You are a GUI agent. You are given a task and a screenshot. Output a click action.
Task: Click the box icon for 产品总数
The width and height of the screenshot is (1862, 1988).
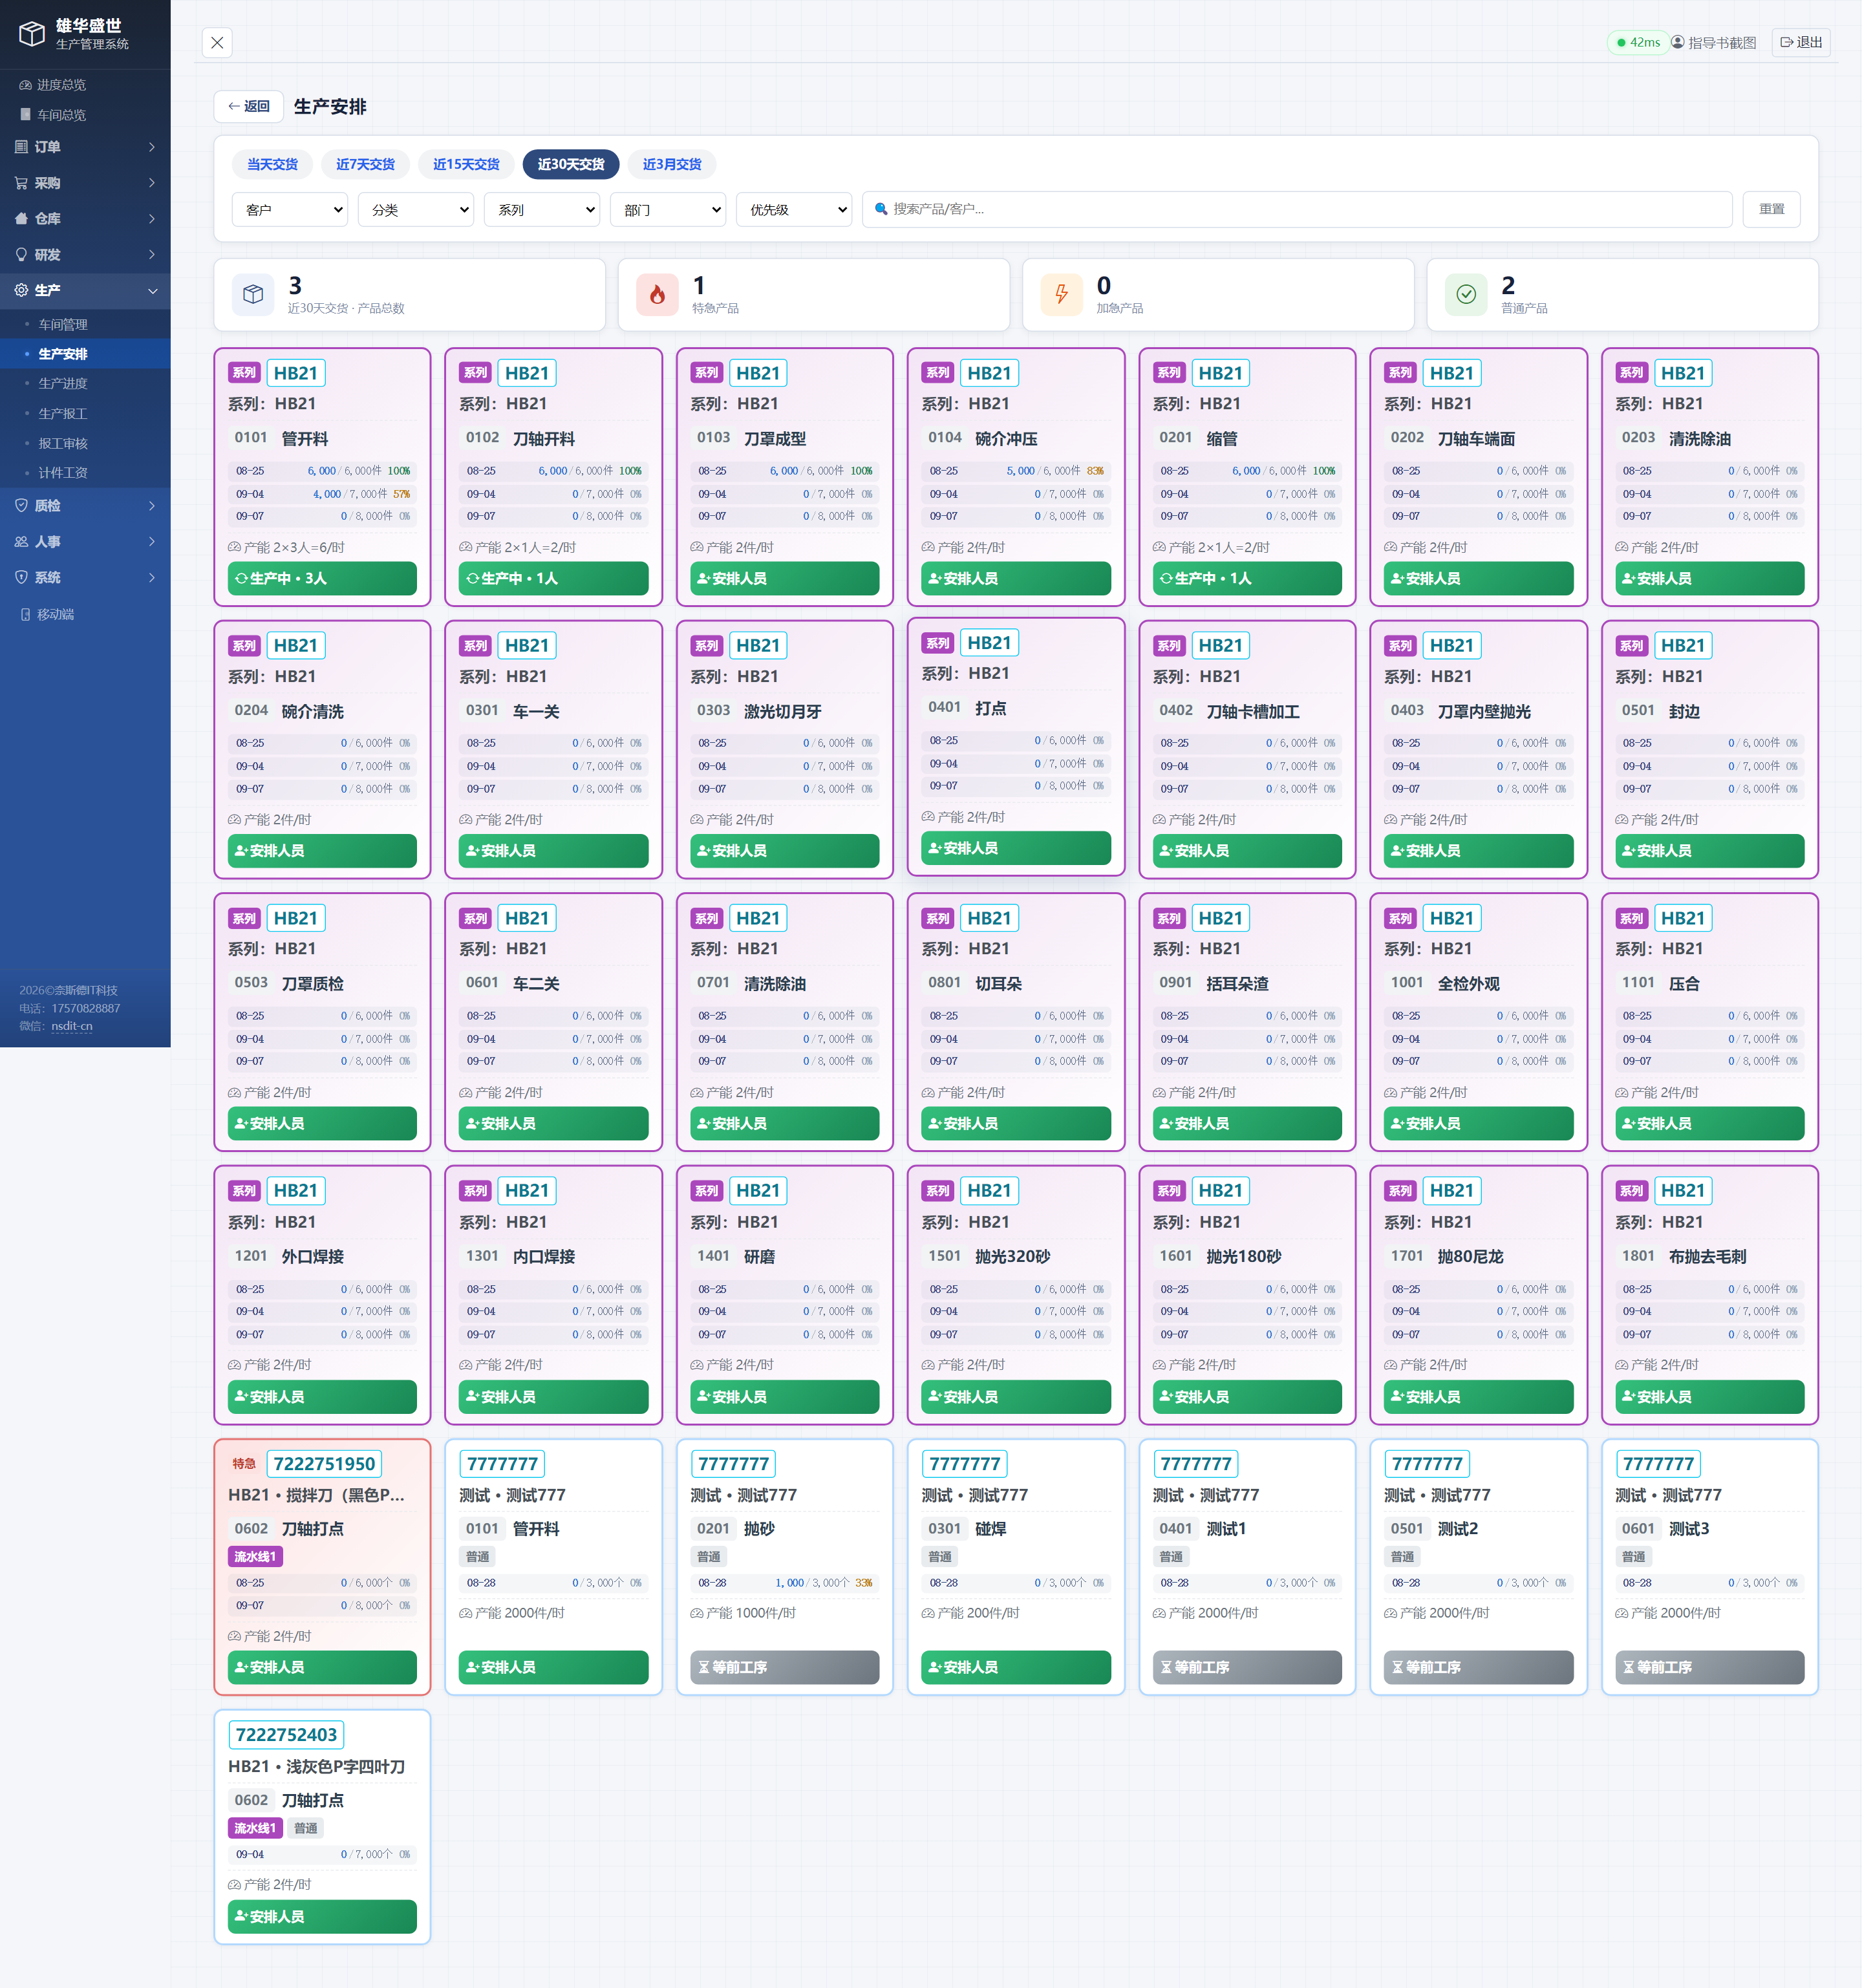click(x=253, y=295)
